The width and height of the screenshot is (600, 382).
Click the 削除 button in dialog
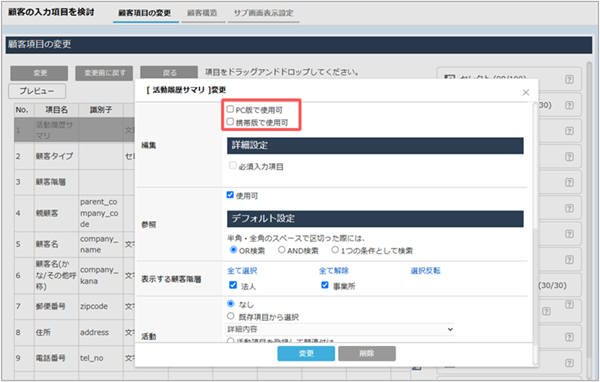point(367,354)
